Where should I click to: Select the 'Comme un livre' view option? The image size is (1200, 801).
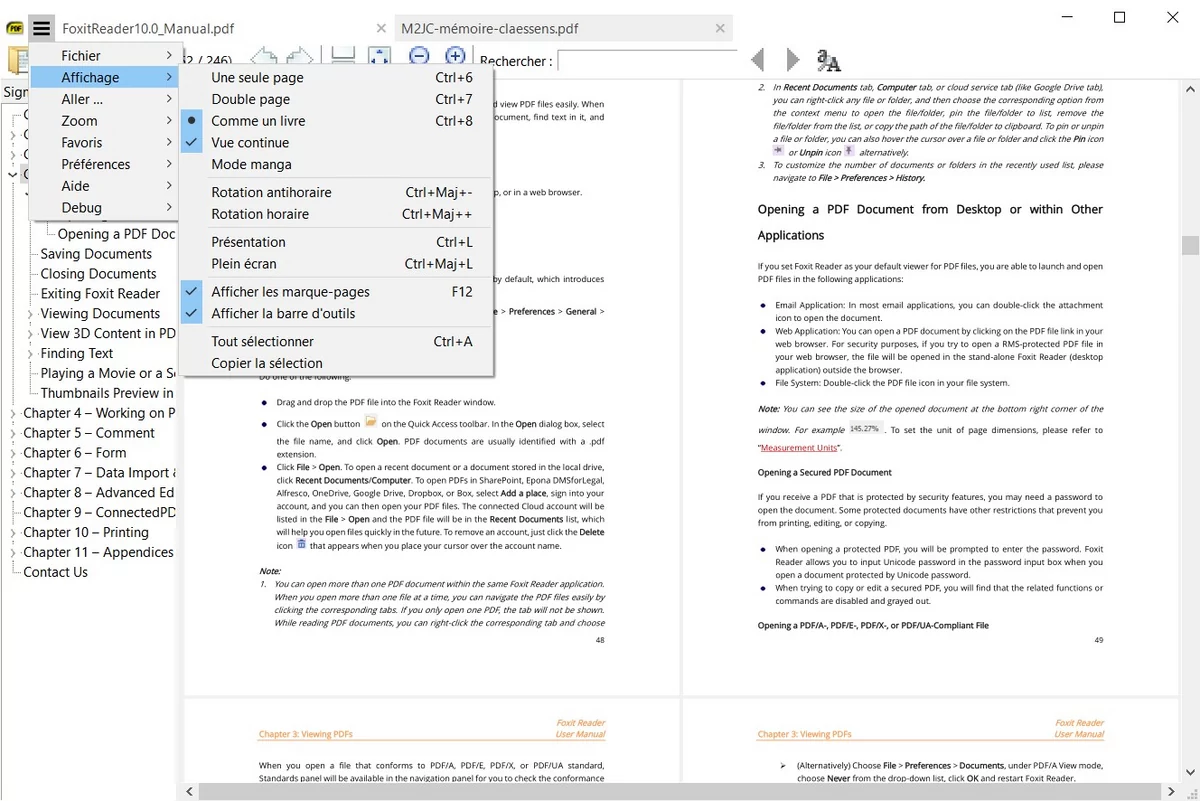pos(258,121)
